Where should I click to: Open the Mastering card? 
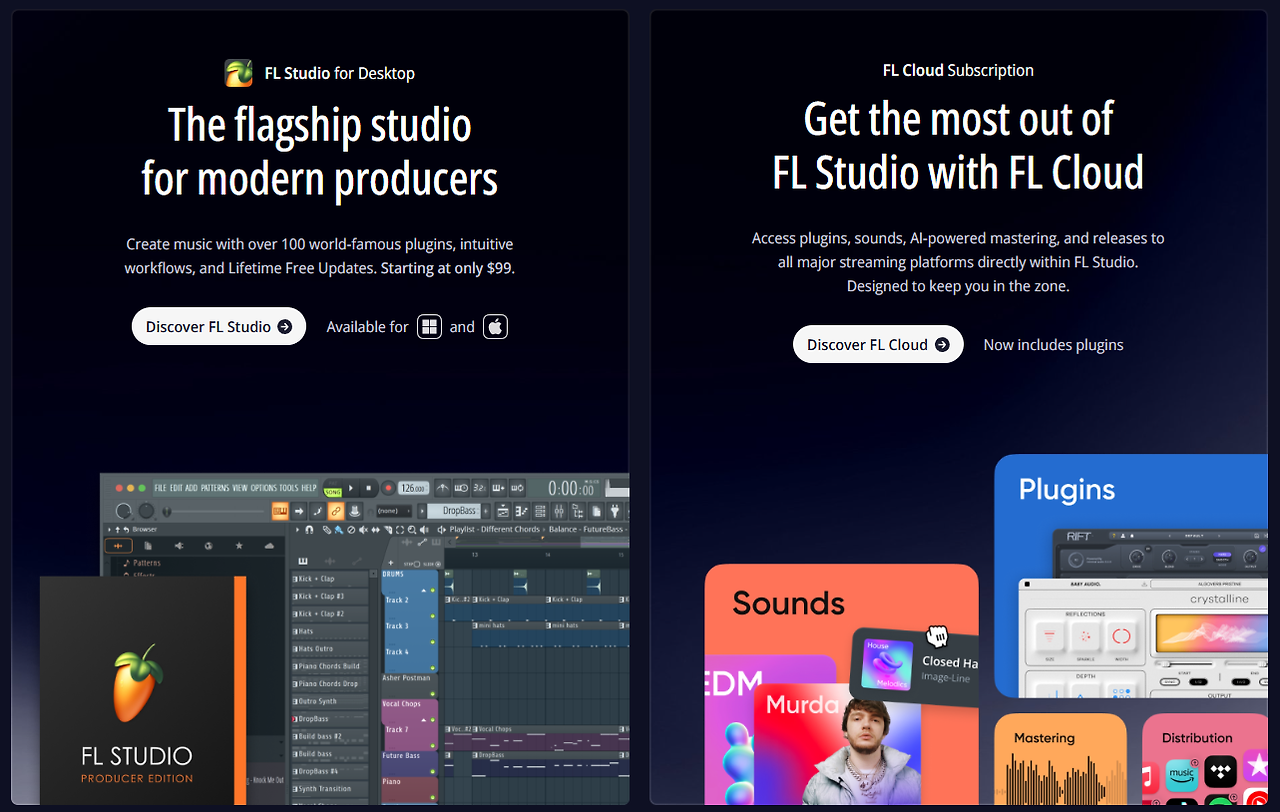click(1060, 759)
